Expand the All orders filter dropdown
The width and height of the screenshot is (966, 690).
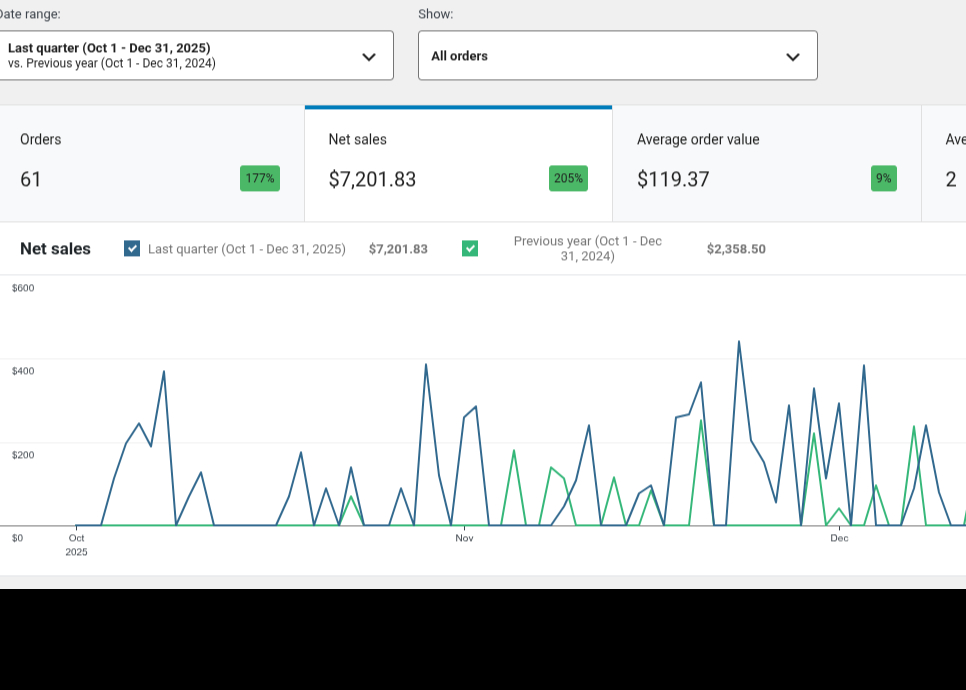pyautogui.click(x=617, y=56)
